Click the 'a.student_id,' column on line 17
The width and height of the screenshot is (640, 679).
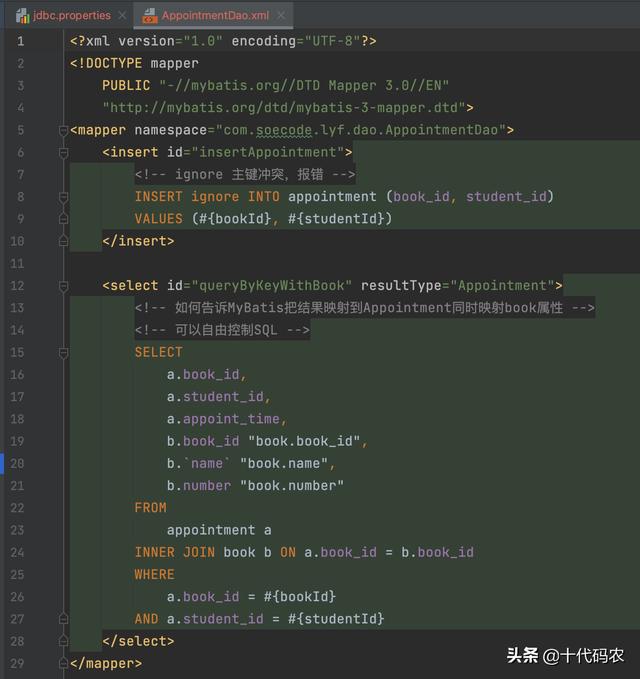[x=219, y=397]
